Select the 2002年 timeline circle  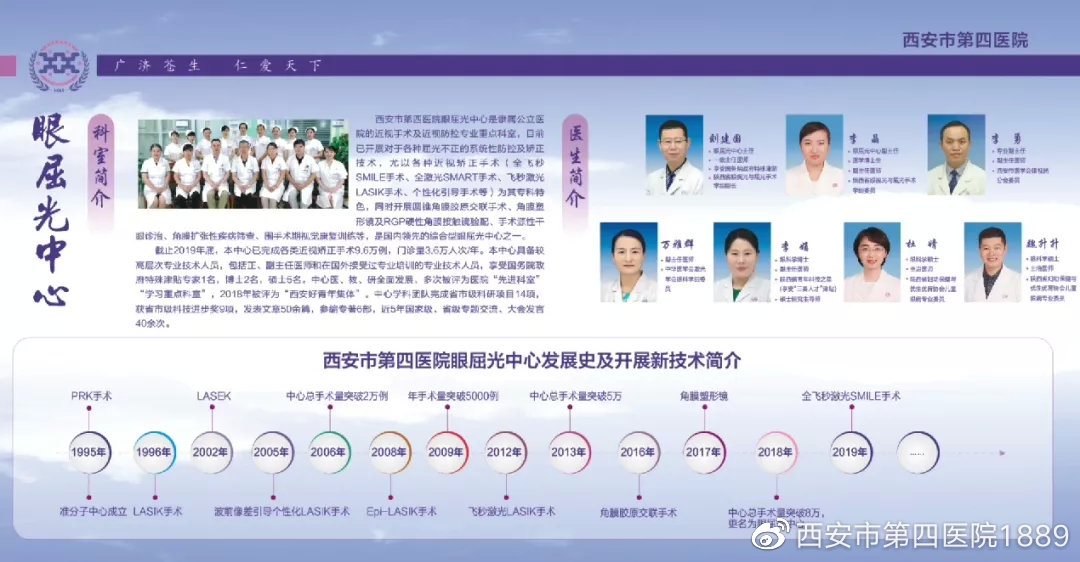tap(212, 452)
